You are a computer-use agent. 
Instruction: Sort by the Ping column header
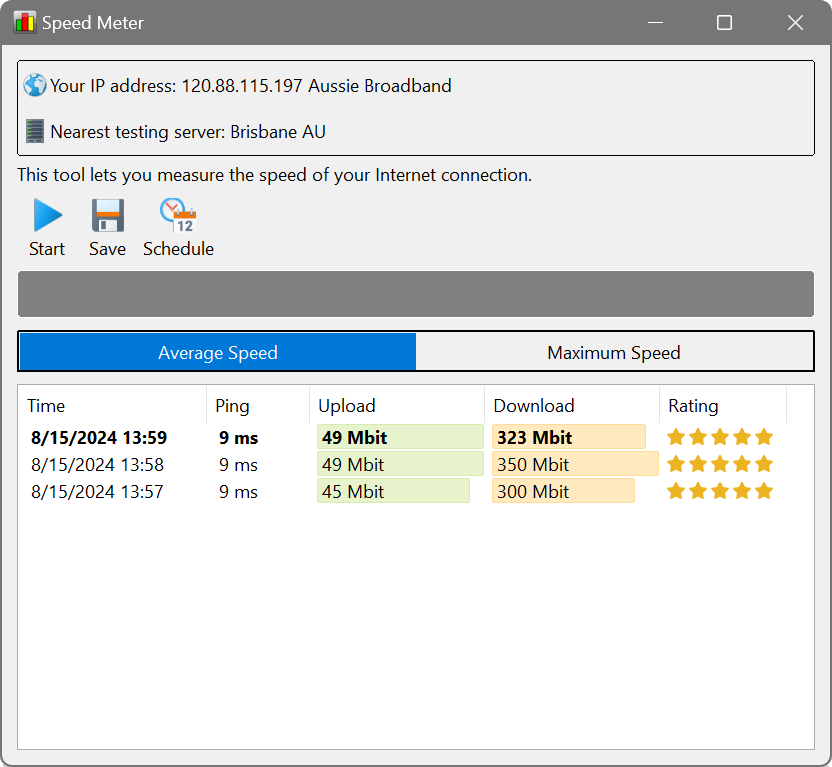tap(258, 406)
